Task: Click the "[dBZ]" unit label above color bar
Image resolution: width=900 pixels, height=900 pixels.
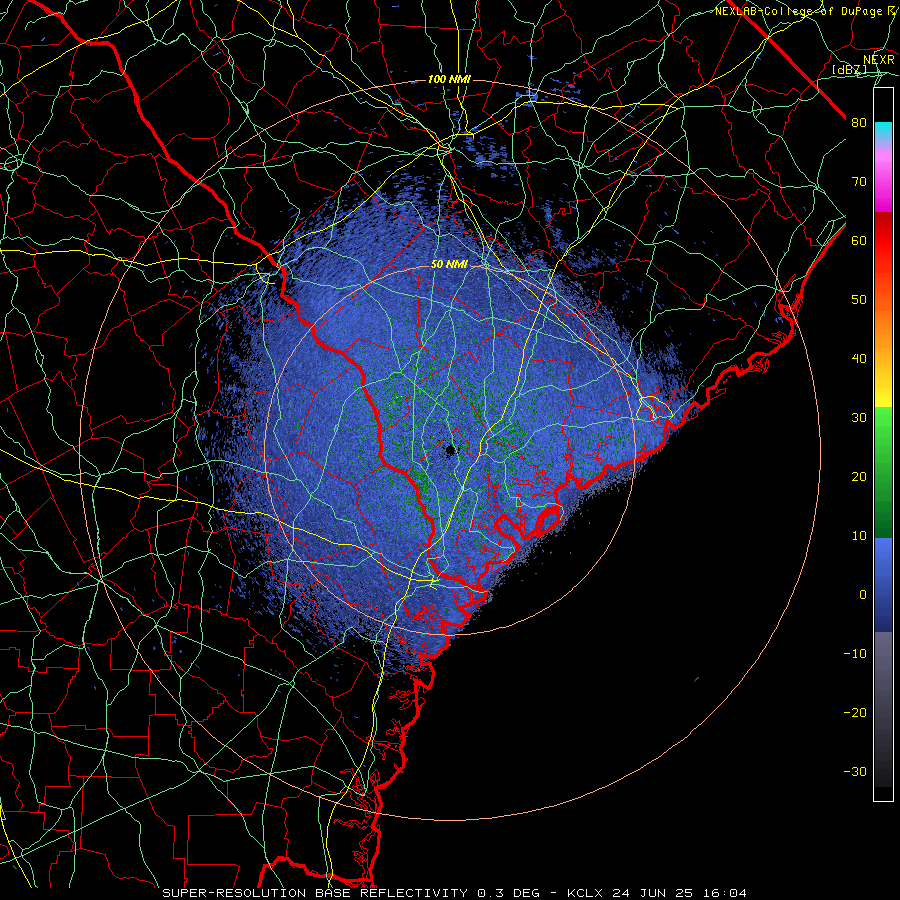Action: coord(849,69)
